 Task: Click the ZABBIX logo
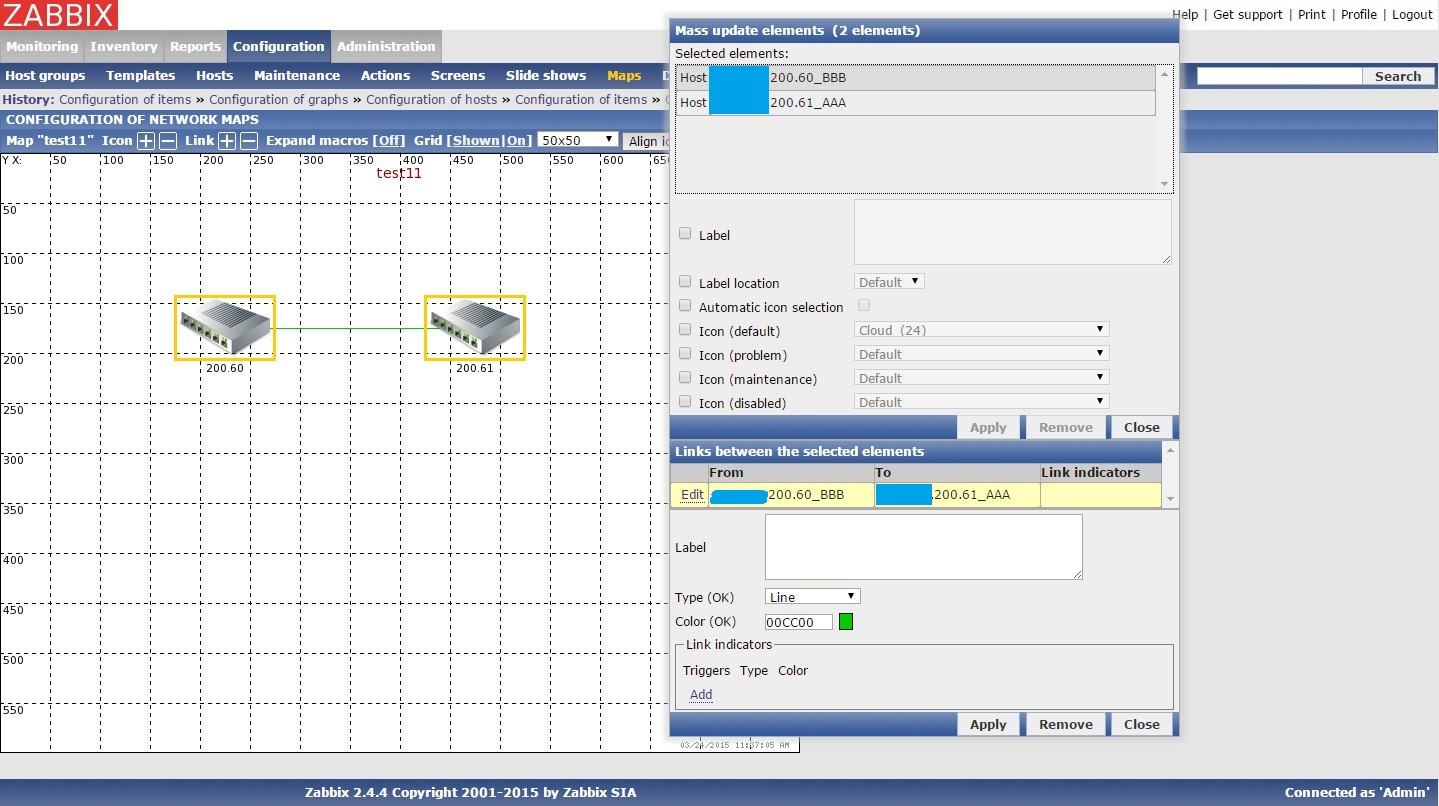(x=59, y=15)
